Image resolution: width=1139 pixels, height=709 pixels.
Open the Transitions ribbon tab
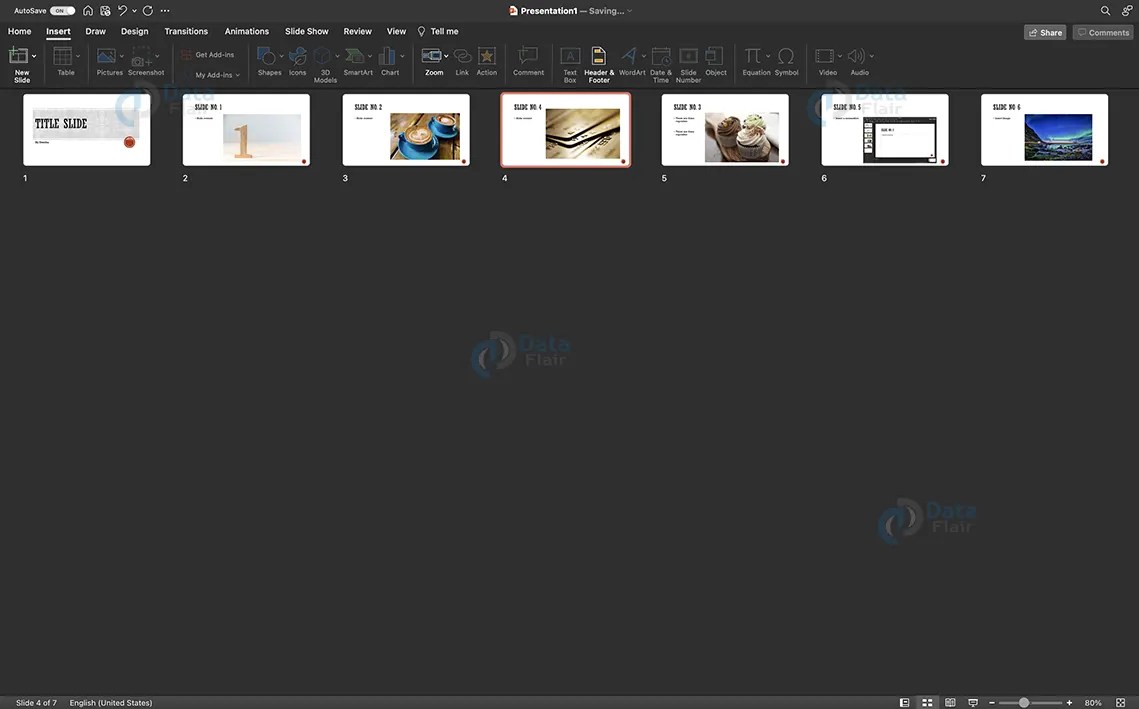tap(185, 31)
